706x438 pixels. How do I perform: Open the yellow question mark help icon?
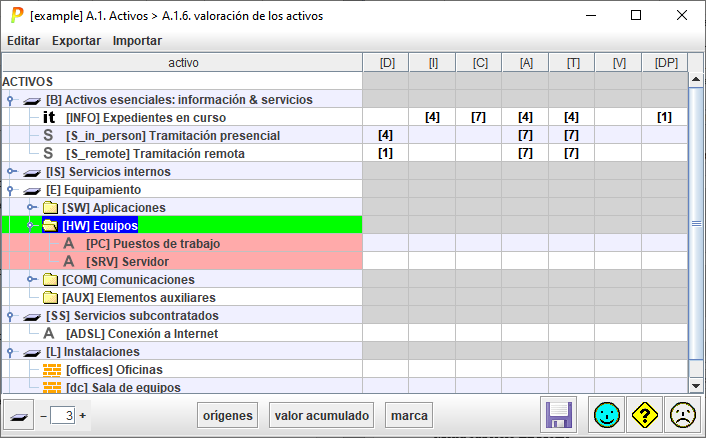[643, 414]
